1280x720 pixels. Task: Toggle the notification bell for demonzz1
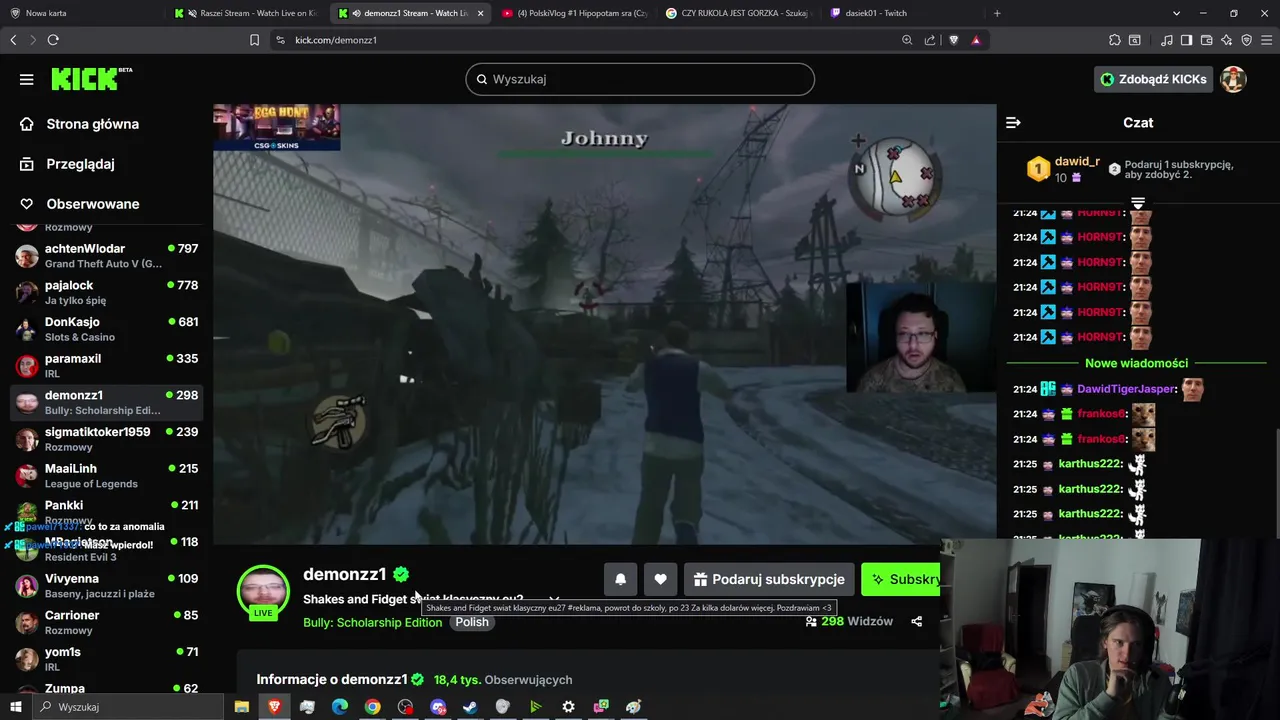coord(620,579)
